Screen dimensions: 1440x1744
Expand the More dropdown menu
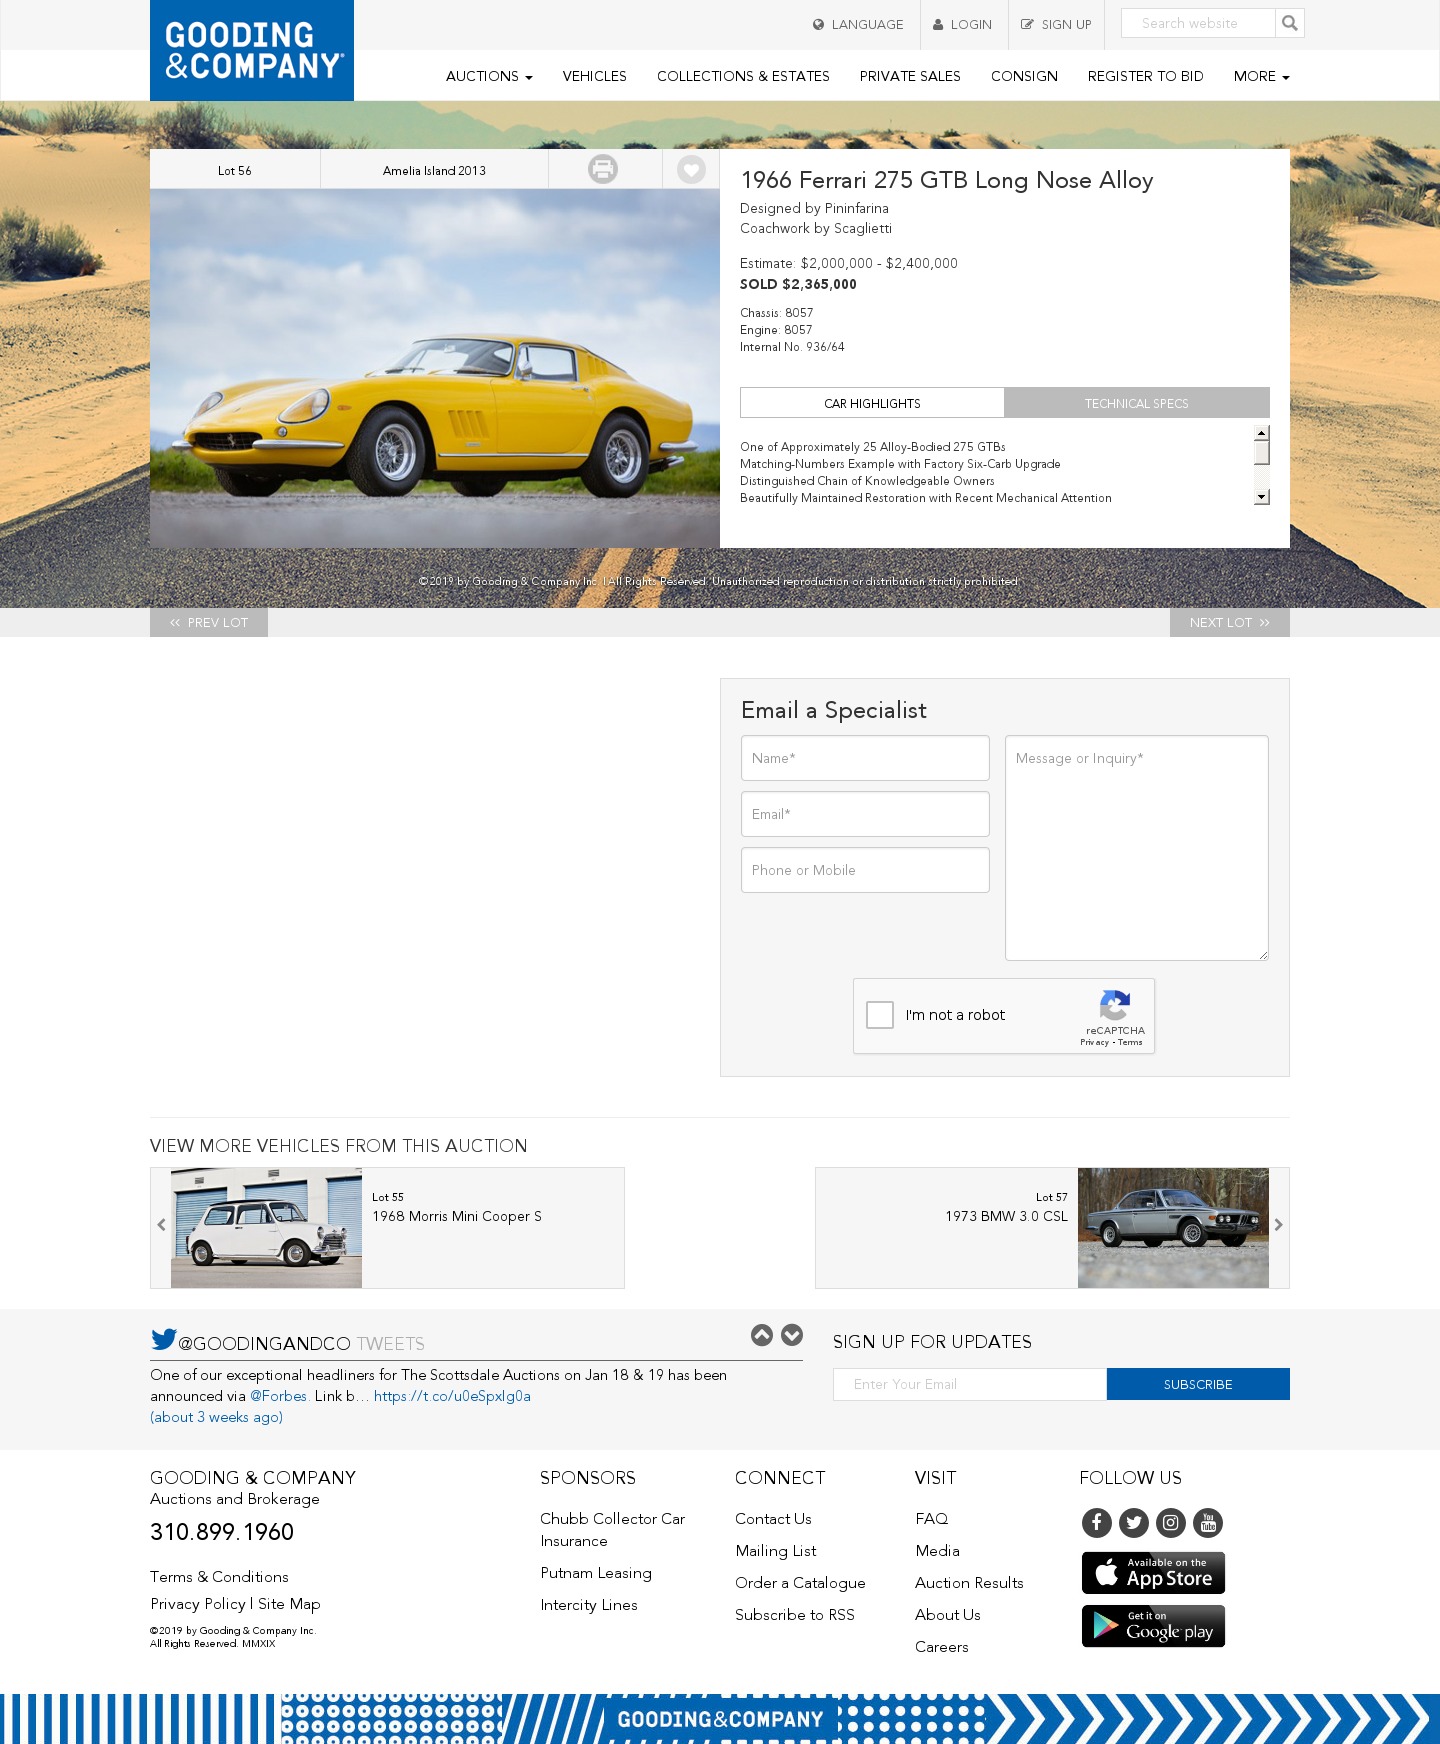pos(1261,76)
